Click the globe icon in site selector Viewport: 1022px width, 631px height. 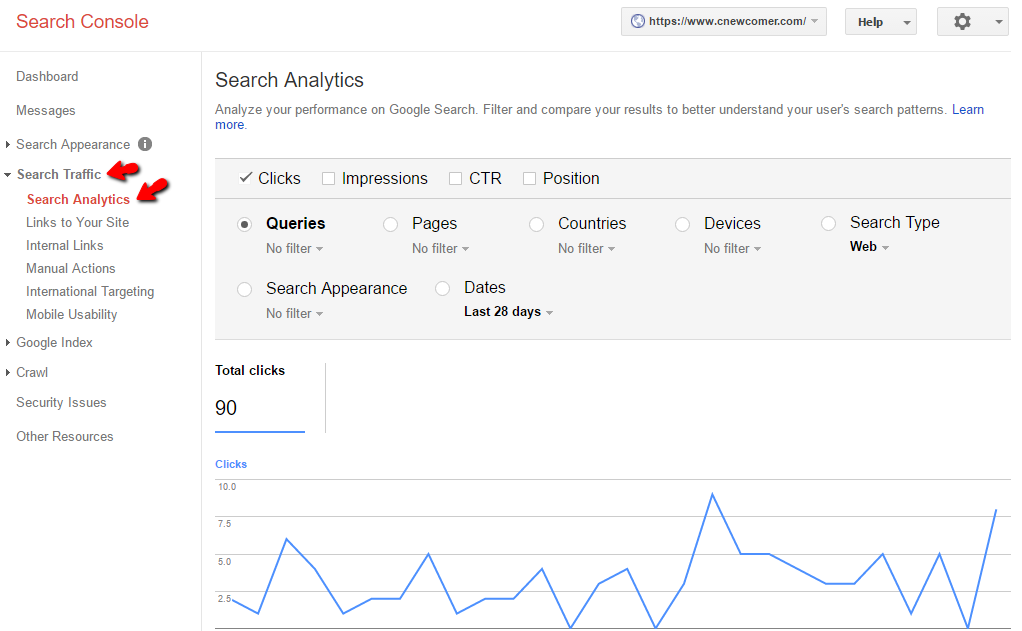coord(637,21)
